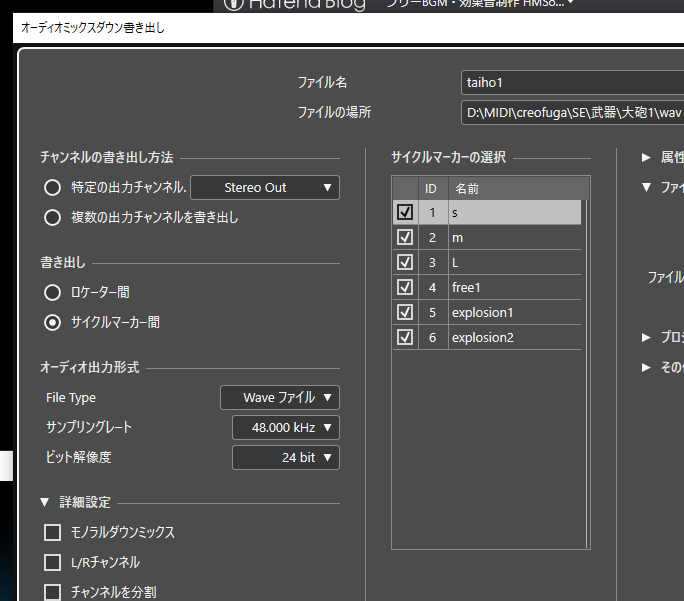684x601 pixels.
Task: Uncheck cycle marker 2 named m
Action: [405, 237]
